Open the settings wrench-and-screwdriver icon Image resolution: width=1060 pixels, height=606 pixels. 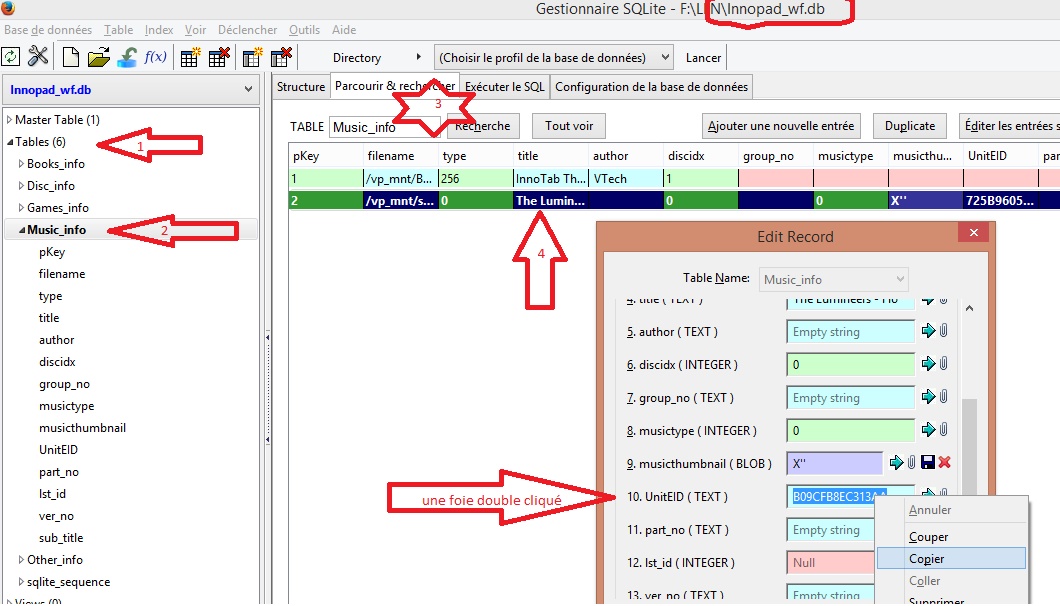(38, 57)
